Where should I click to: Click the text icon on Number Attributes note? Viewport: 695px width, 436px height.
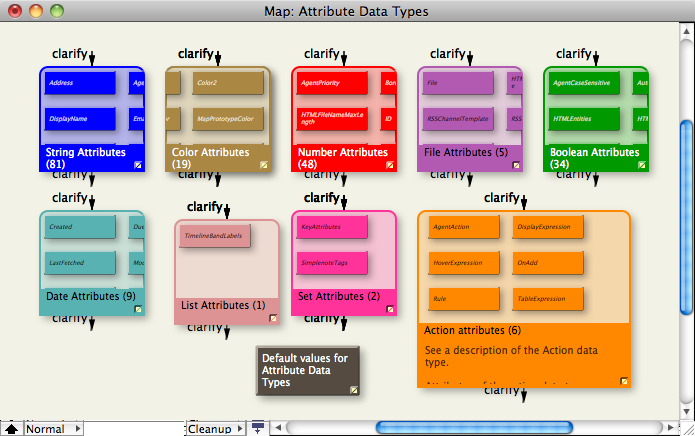click(x=390, y=164)
